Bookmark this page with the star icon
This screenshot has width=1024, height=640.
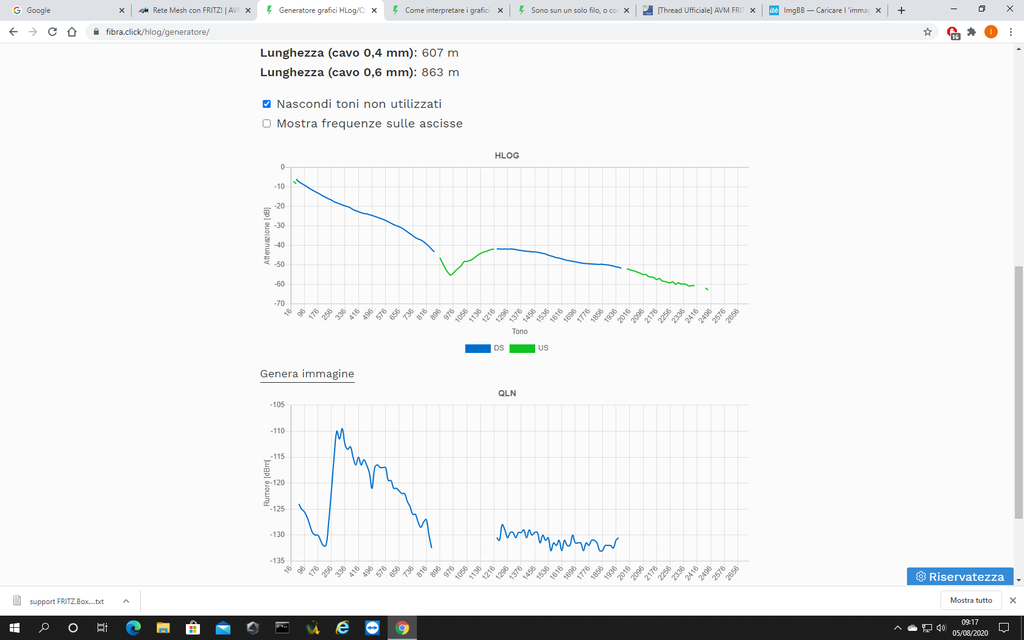(927, 31)
